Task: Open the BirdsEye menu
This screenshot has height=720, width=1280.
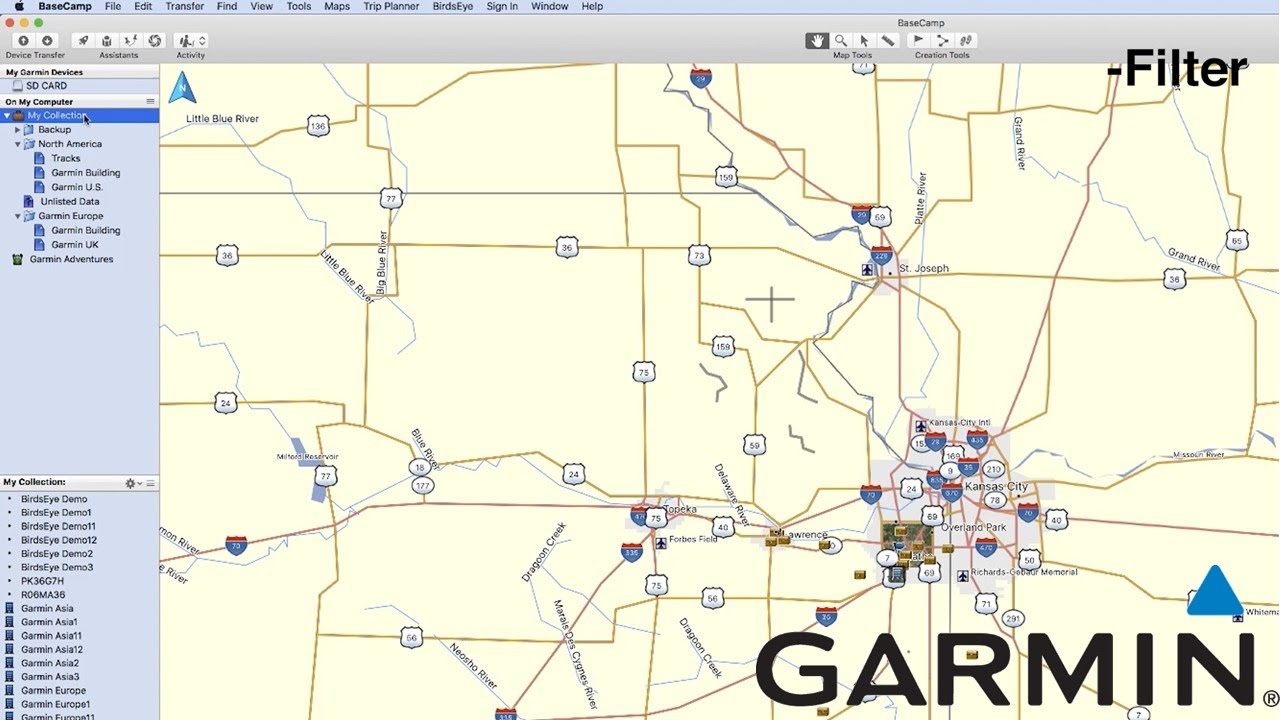Action: click(453, 6)
